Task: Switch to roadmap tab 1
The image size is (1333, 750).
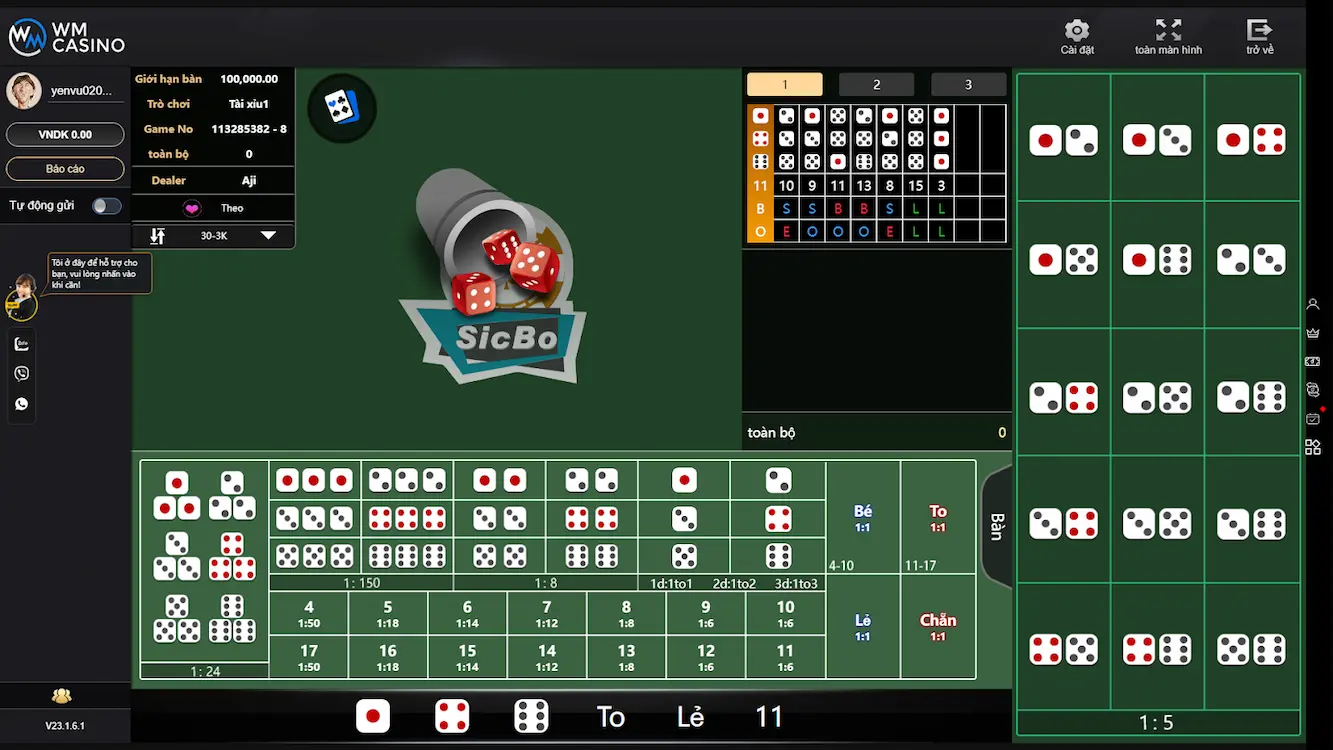Action: click(785, 85)
